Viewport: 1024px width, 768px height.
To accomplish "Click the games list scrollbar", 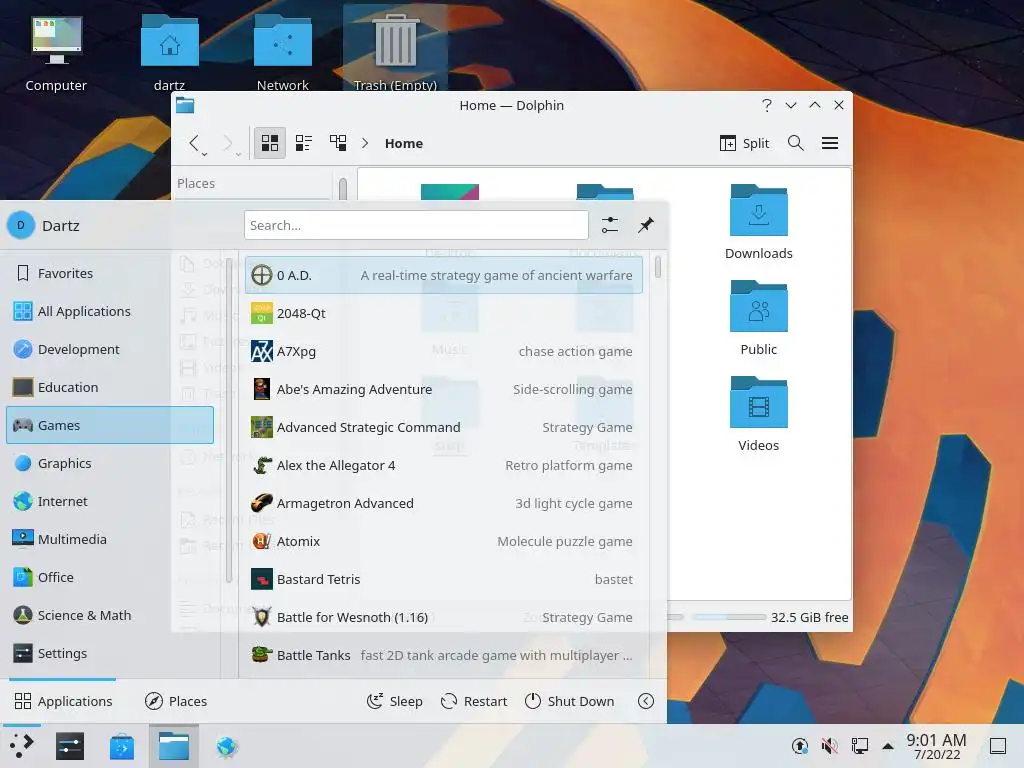I will click(x=658, y=266).
